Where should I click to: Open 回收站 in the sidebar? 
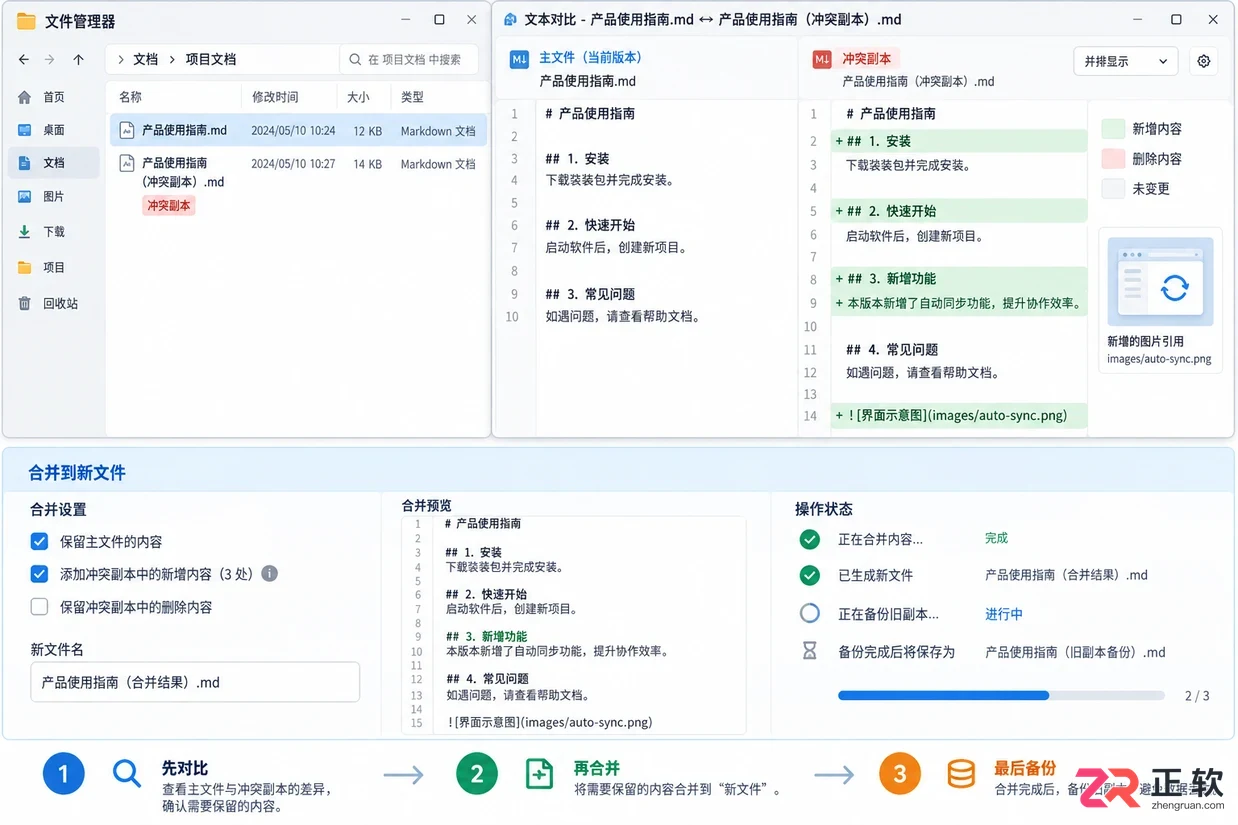53,303
